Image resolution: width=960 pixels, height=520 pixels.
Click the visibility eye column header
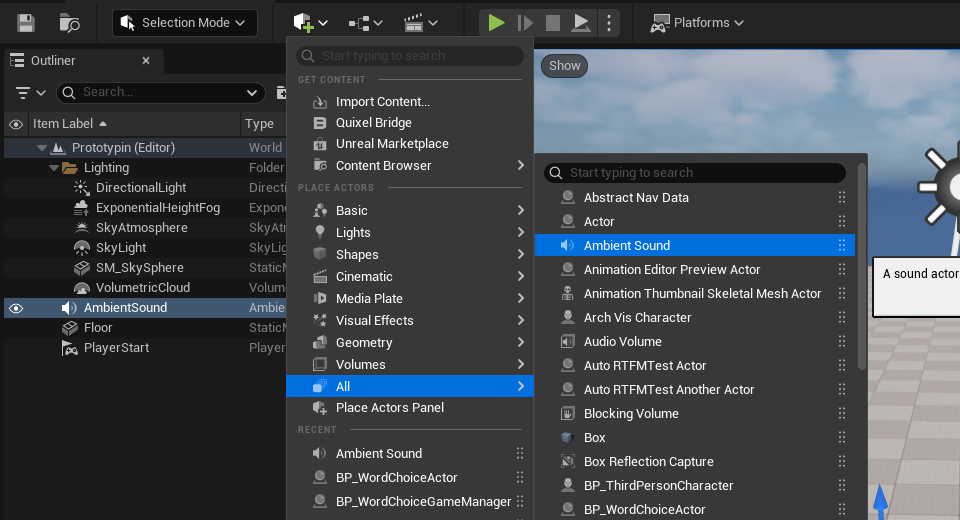(x=16, y=124)
